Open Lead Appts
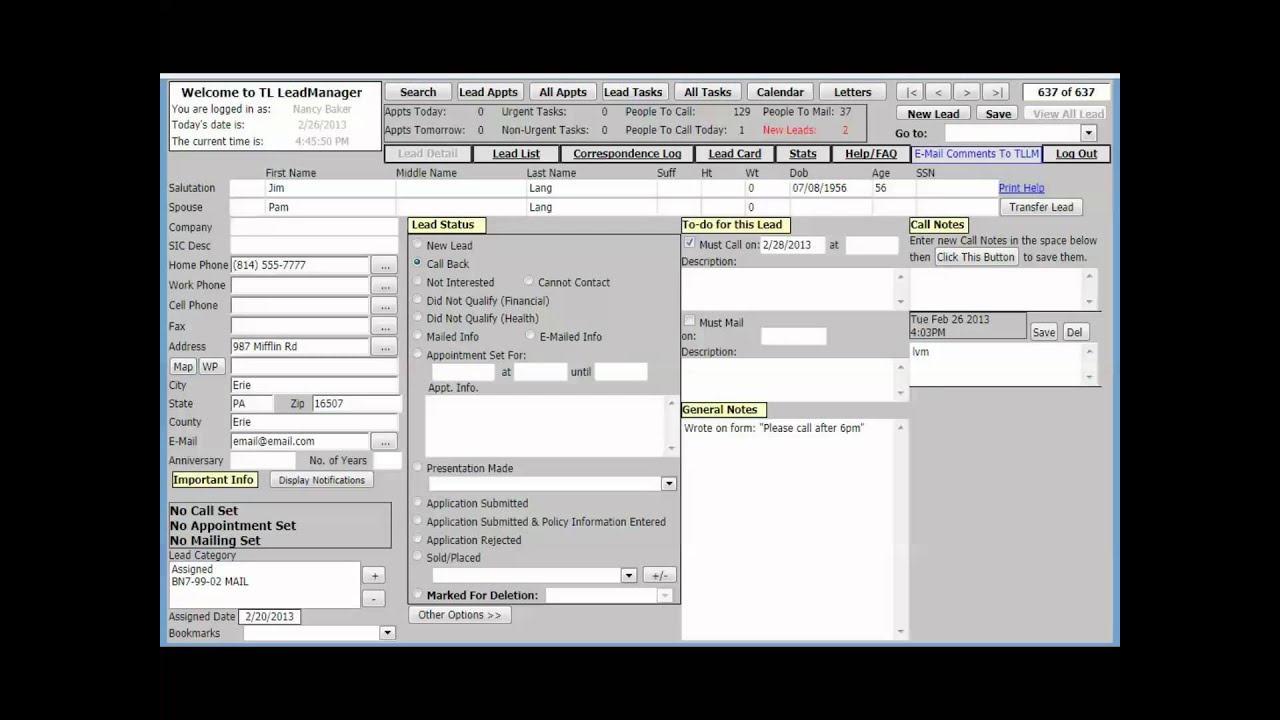 point(488,92)
